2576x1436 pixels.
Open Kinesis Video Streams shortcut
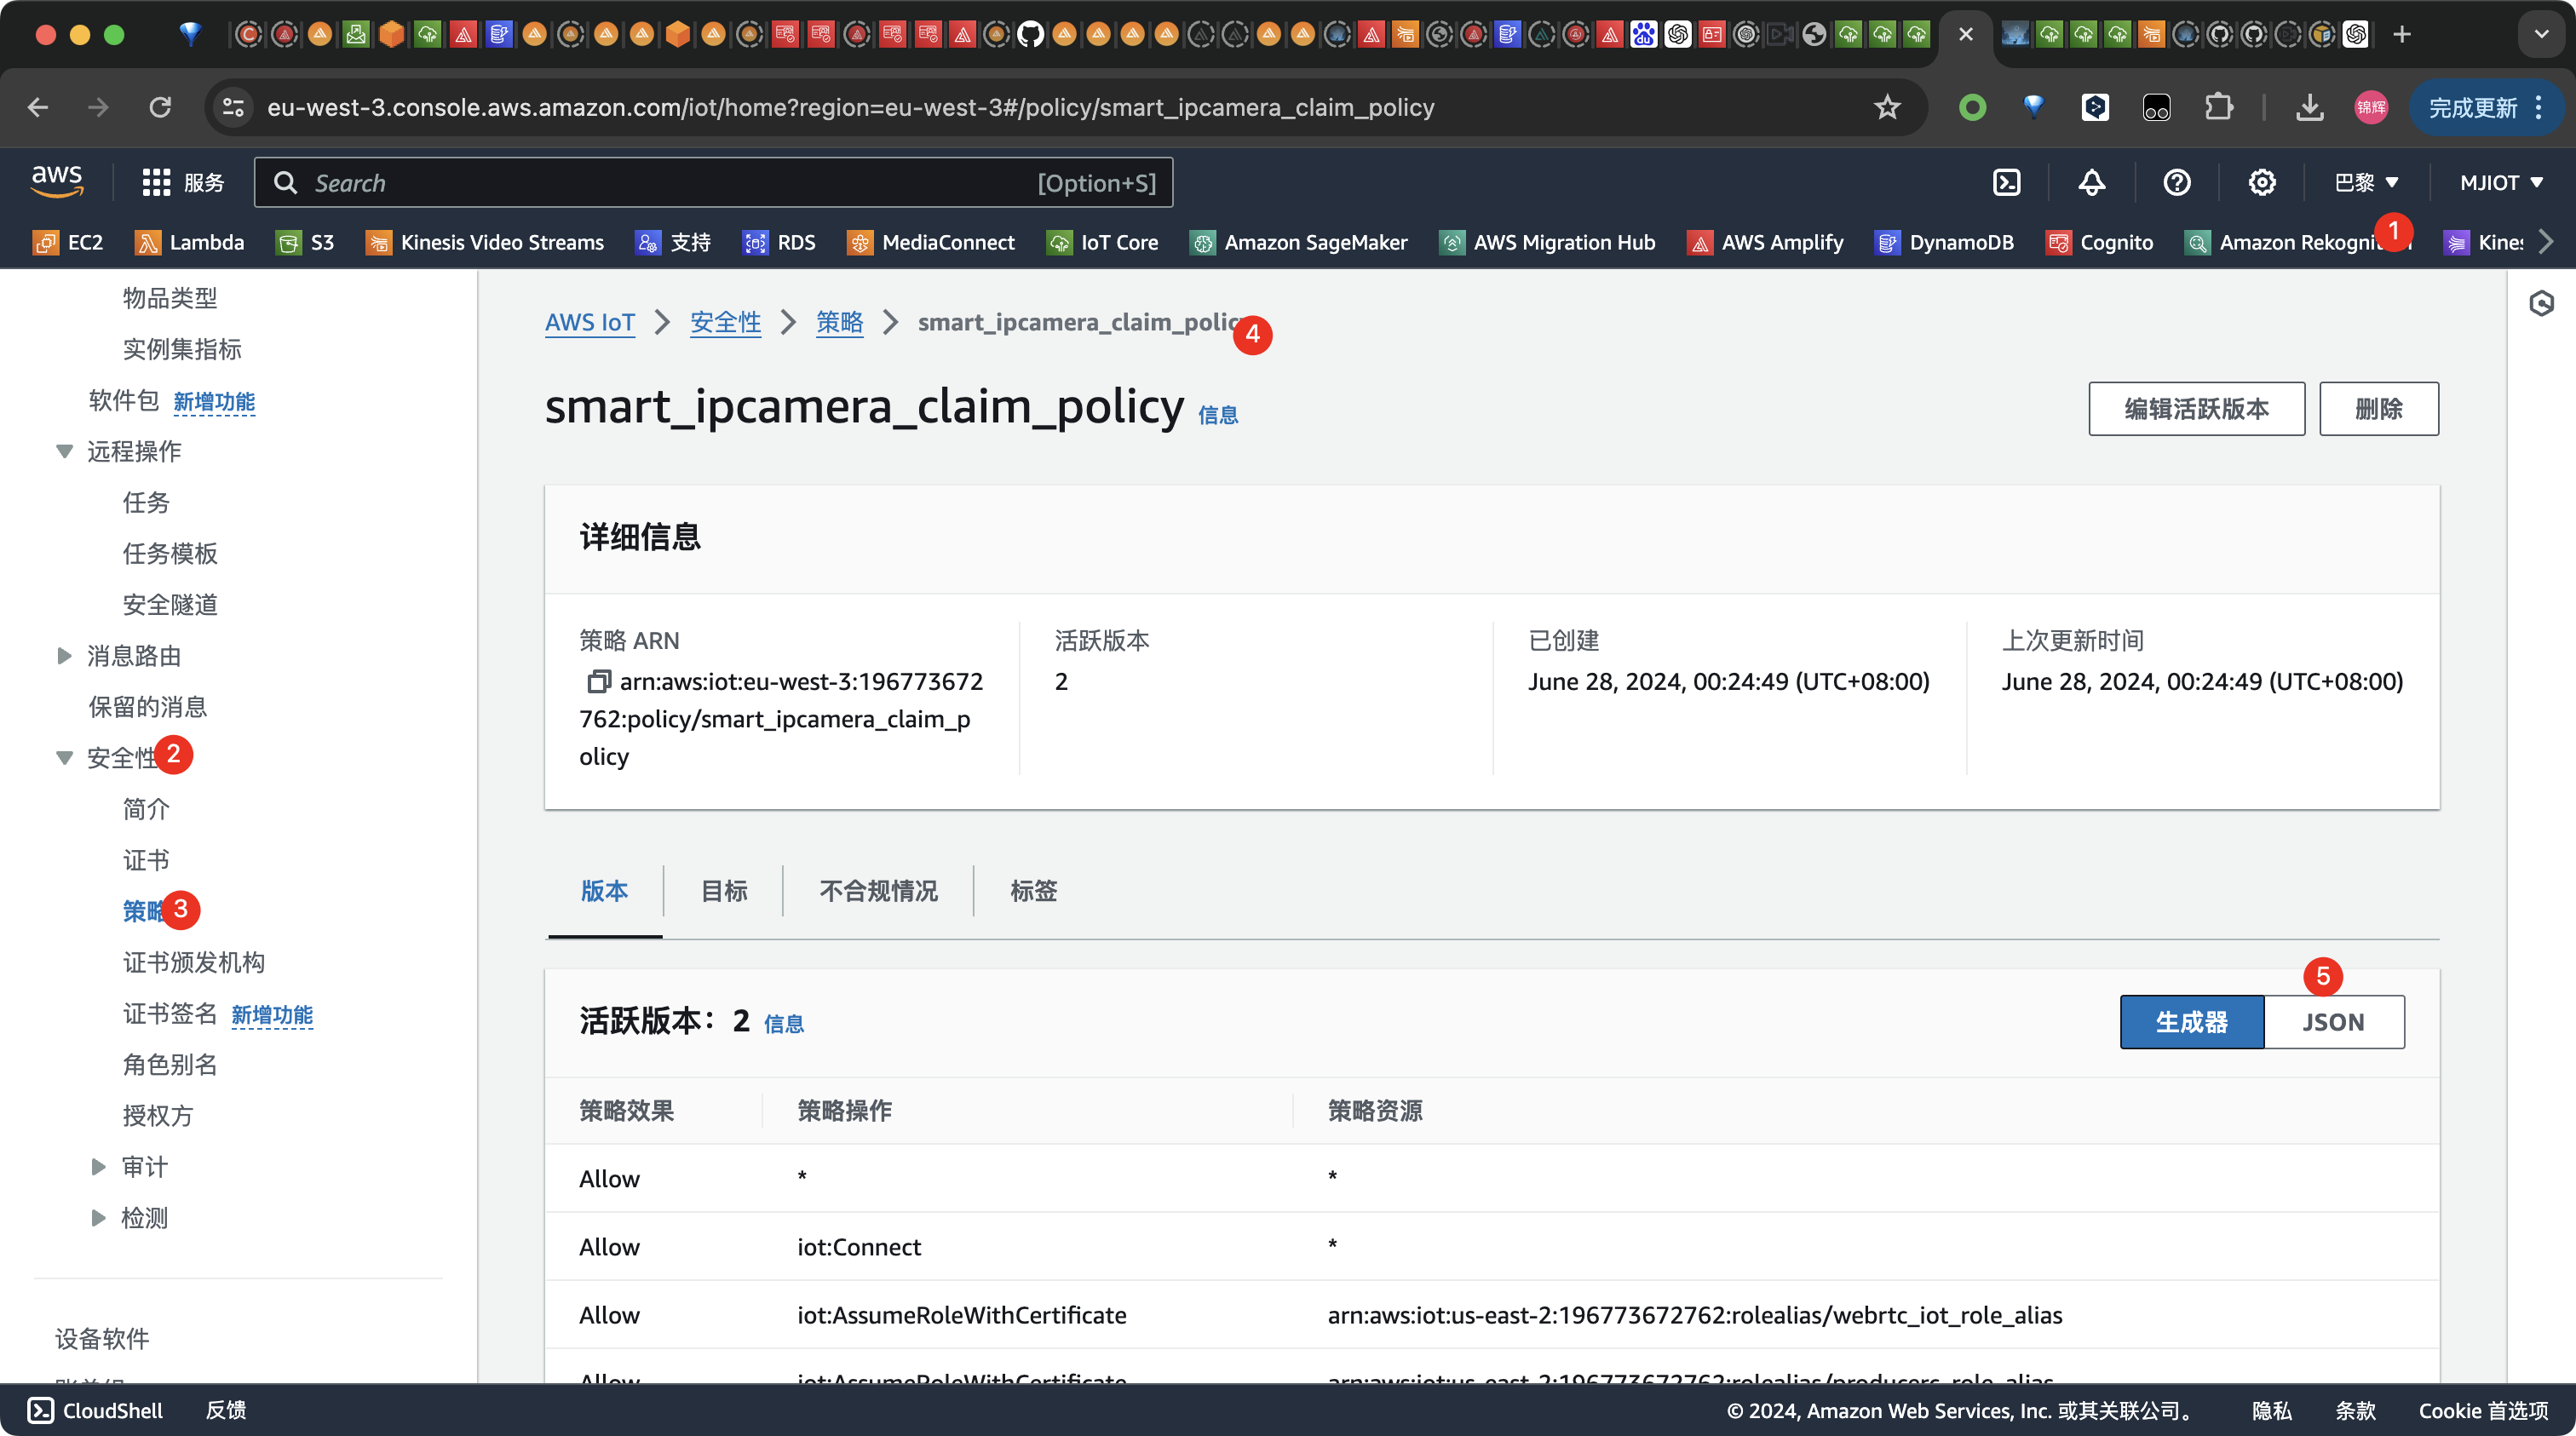click(x=485, y=243)
